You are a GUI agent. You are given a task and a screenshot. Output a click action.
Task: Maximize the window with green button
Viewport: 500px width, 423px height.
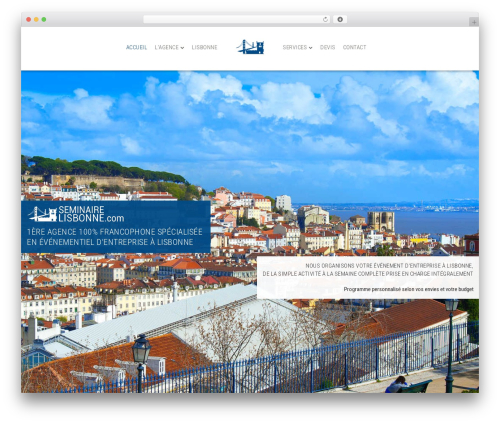[44, 19]
